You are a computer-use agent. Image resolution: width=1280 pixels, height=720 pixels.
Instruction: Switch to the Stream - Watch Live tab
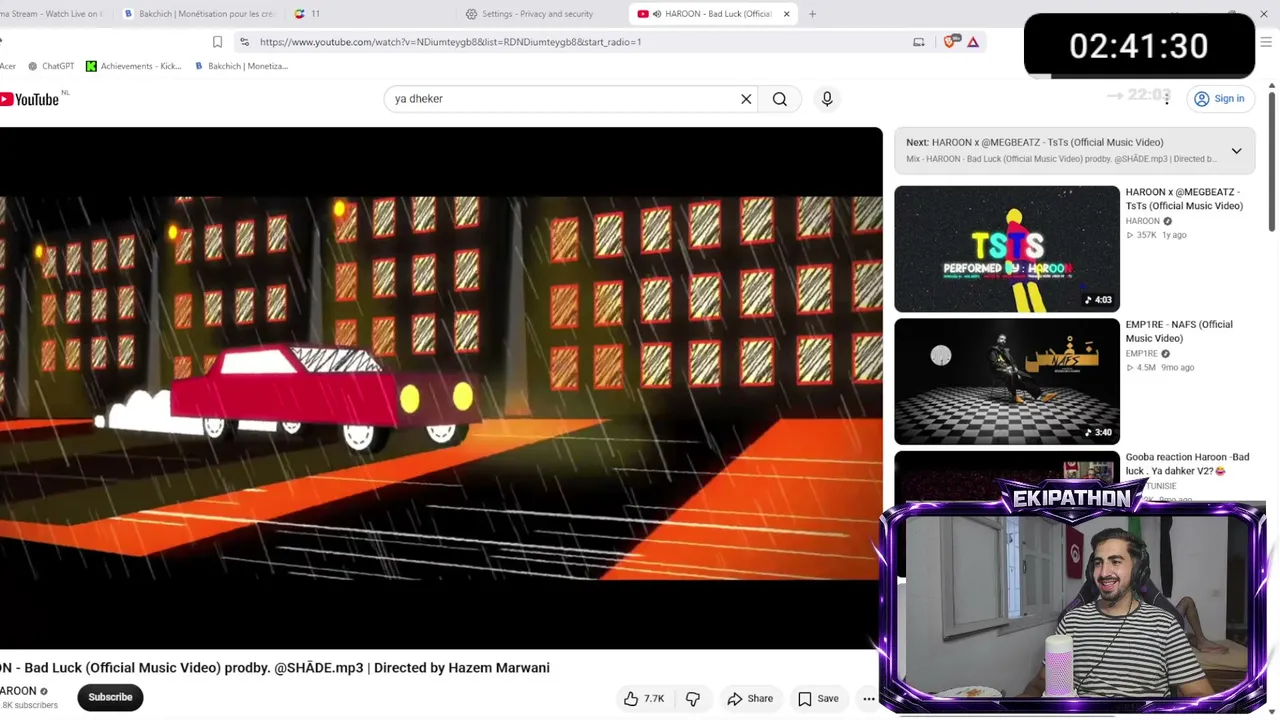(x=52, y=14)
